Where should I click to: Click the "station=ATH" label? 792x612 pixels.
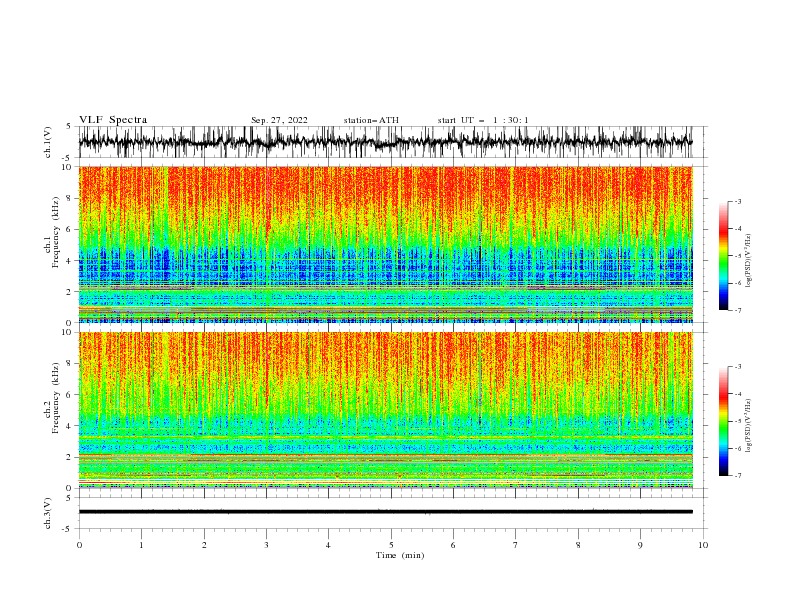point(371,120)
